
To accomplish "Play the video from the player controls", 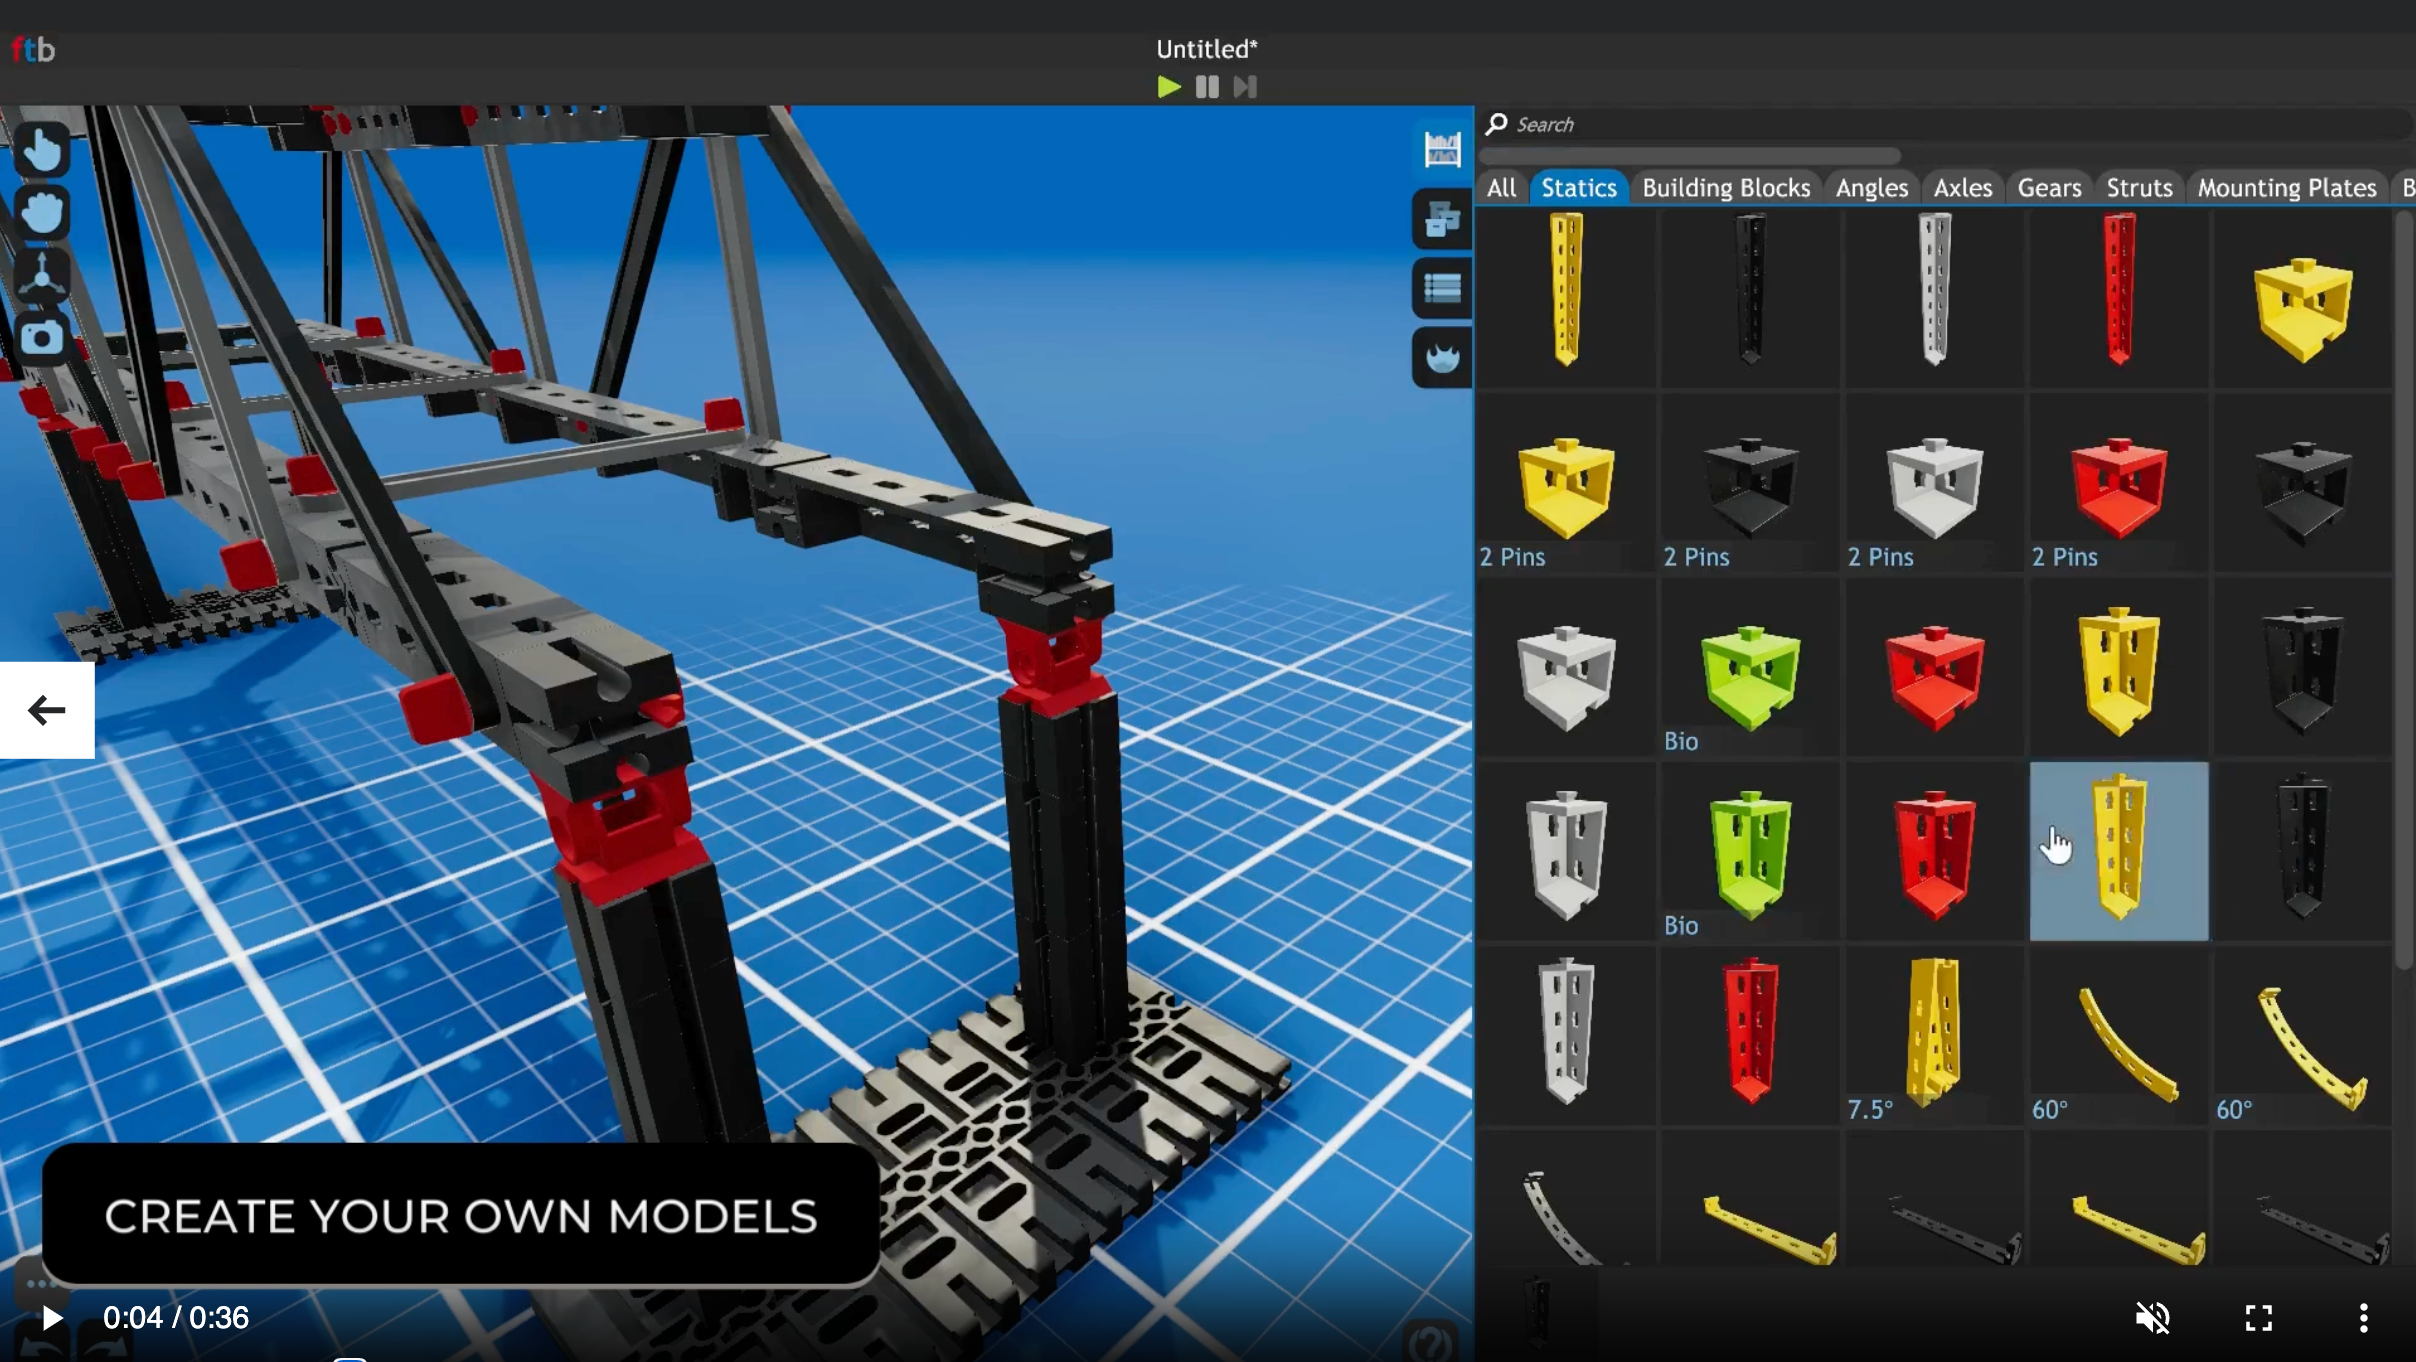I will [x=52, y=1318].
